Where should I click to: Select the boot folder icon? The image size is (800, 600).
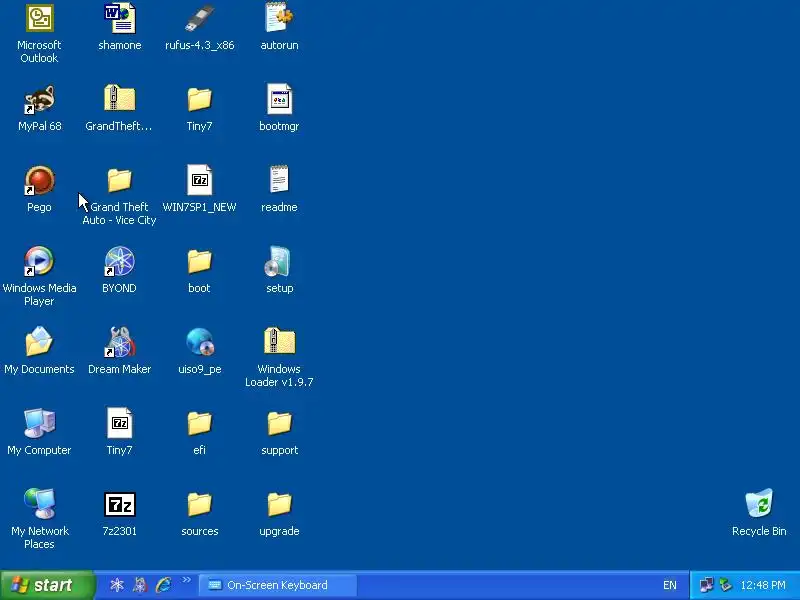(x=199, y=261)
